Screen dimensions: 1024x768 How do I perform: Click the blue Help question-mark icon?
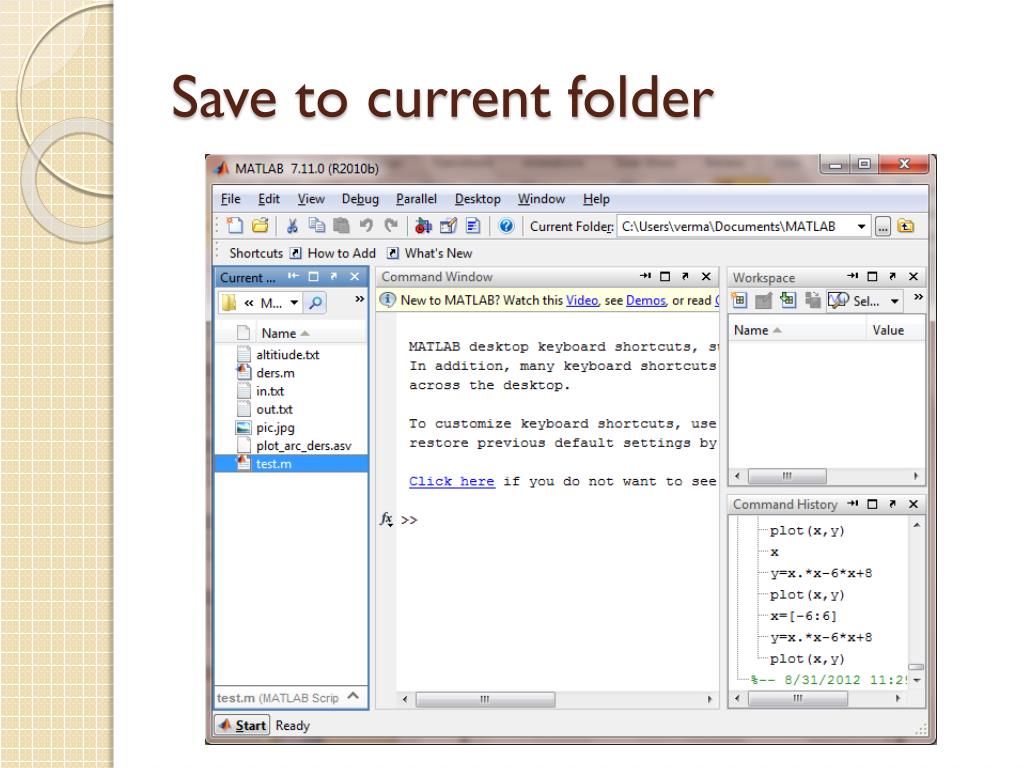[505, 226]
